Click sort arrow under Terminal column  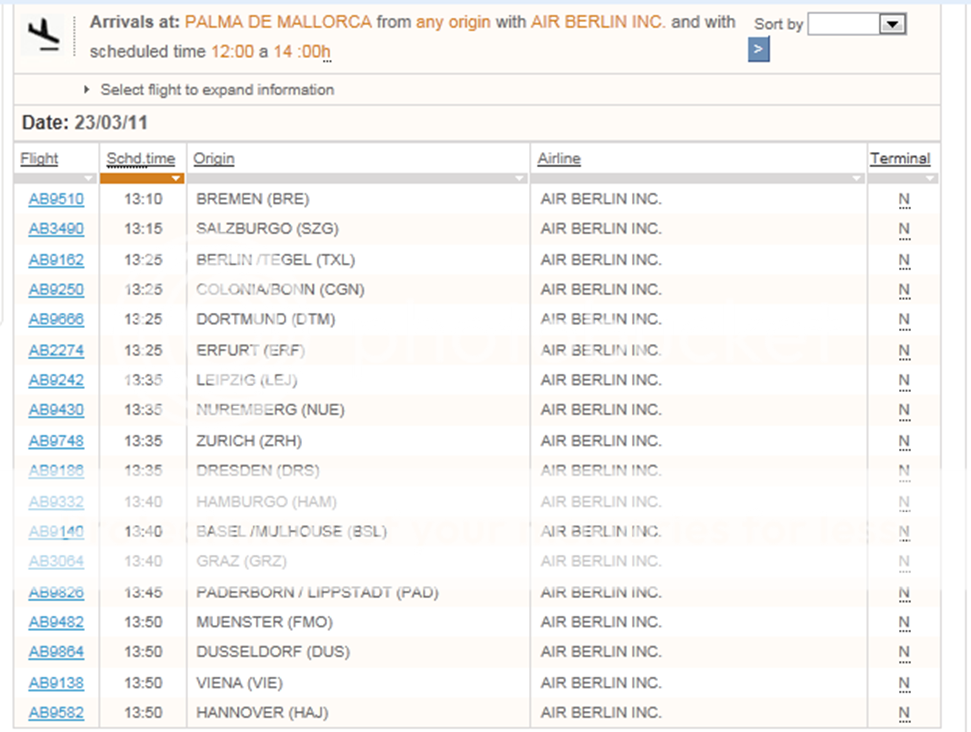930,178
